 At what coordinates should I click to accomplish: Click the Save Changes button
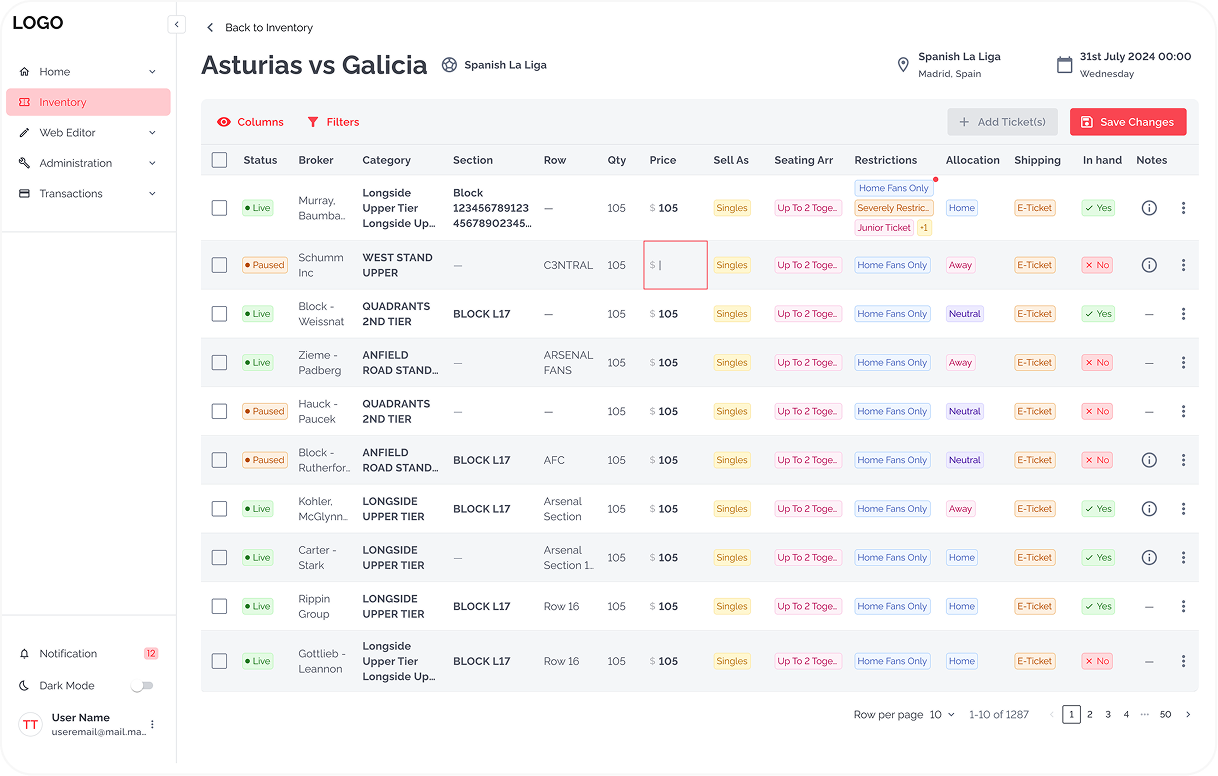coord(1128,122)
